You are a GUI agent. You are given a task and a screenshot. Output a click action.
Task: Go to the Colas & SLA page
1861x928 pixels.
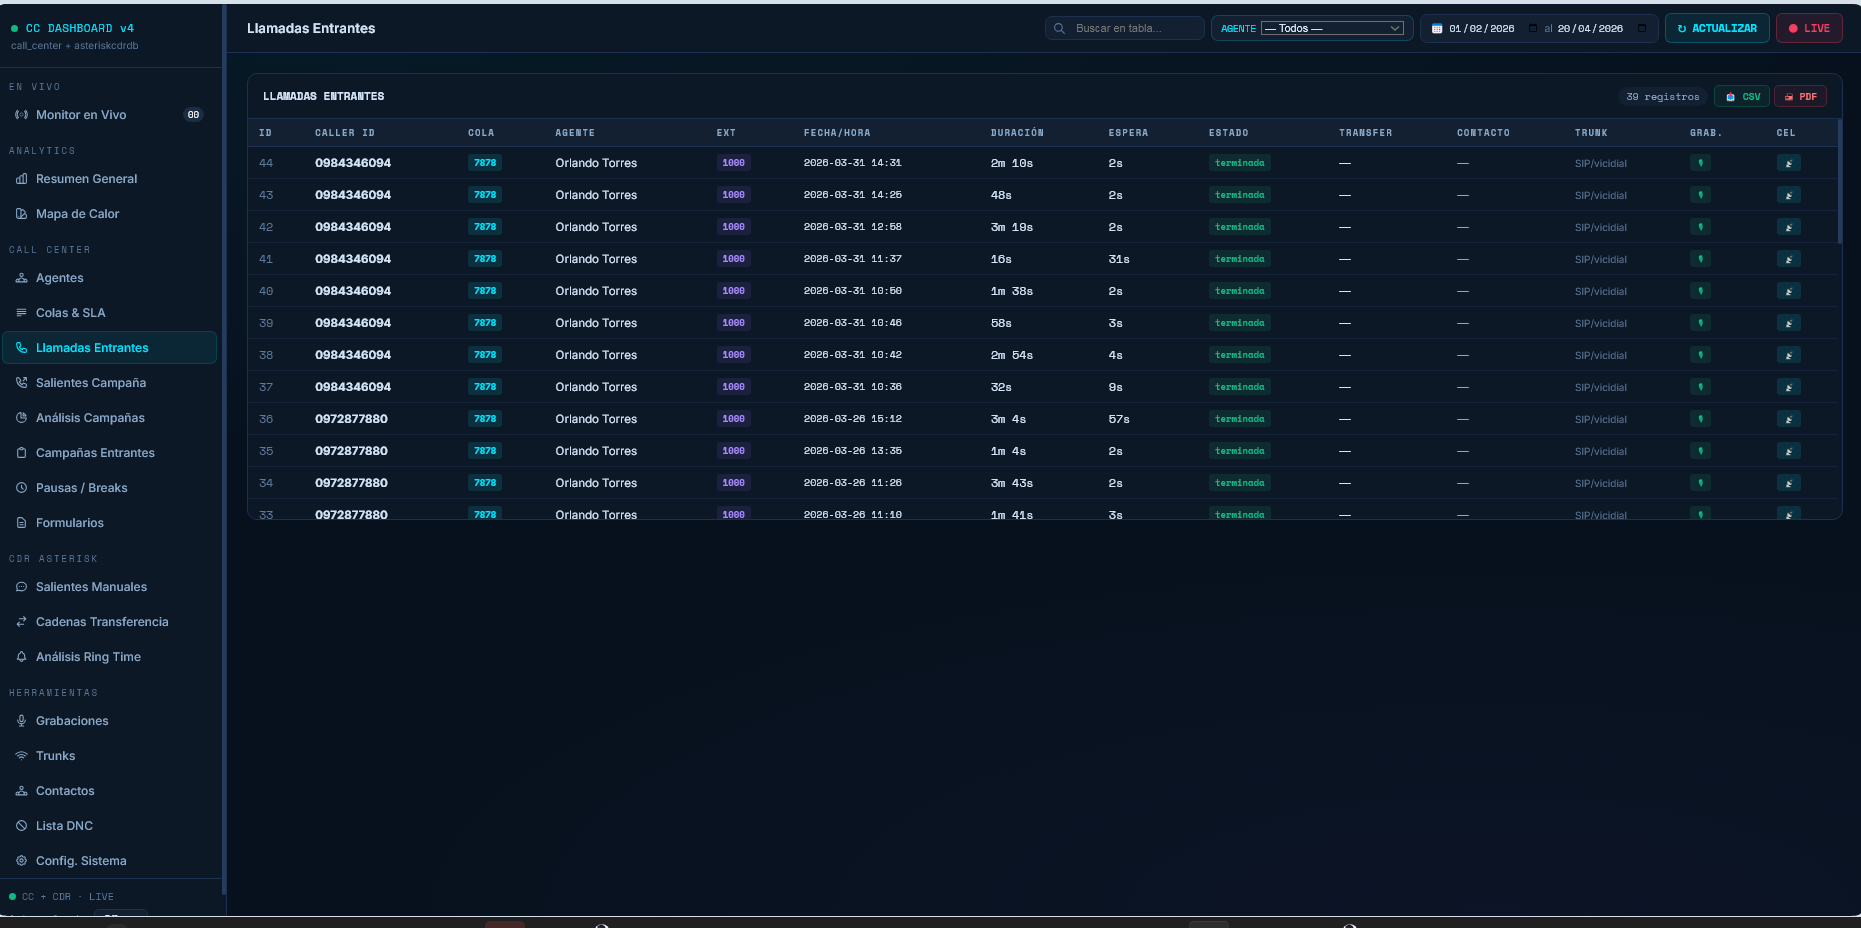point(70,313)
